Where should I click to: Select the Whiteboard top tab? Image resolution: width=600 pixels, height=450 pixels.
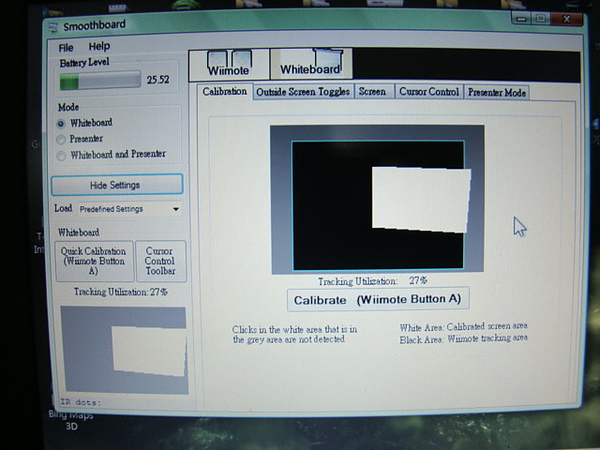311,64
